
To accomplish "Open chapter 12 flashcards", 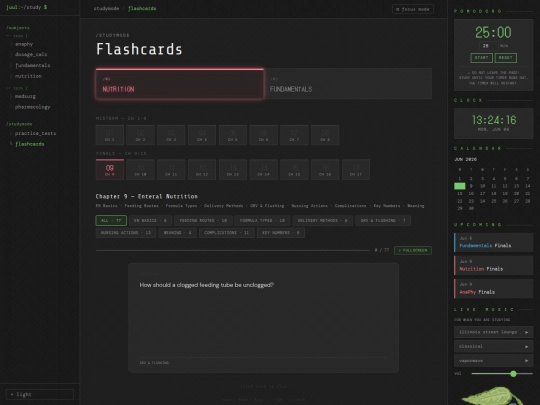I will [202, 169].
